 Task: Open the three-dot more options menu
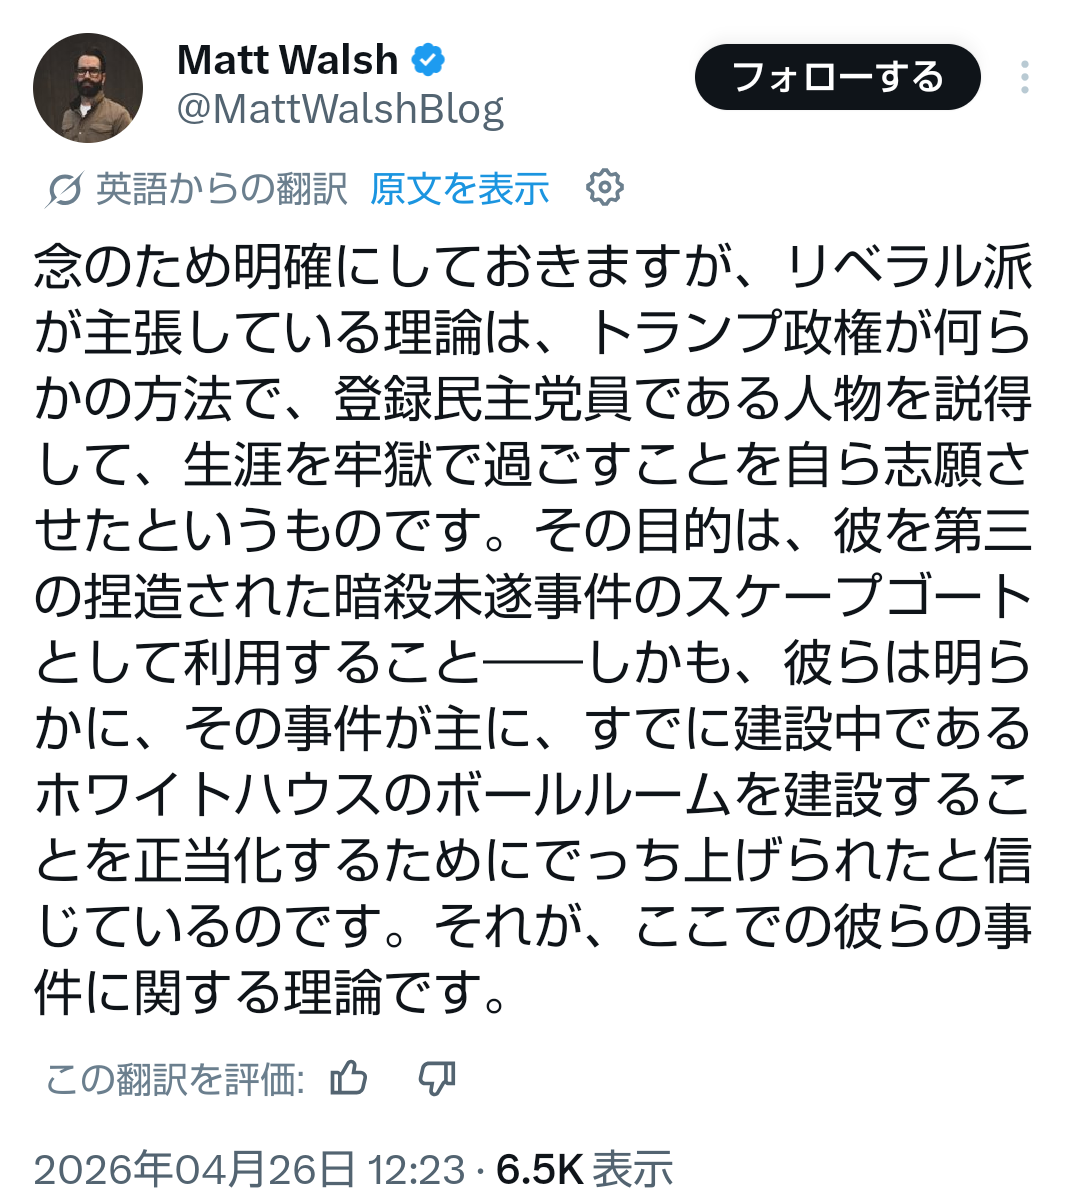(1024, 77)
